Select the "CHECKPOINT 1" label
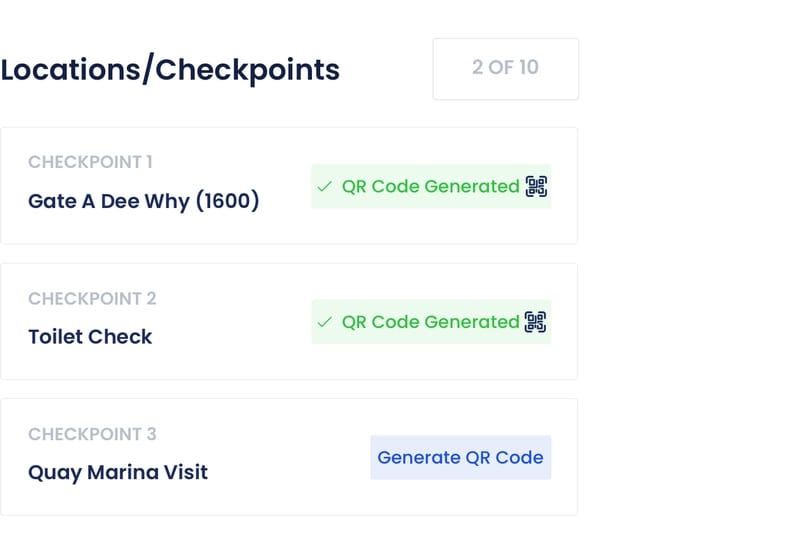This screenshot has height=556, width=800. click(x=90, y=162)
